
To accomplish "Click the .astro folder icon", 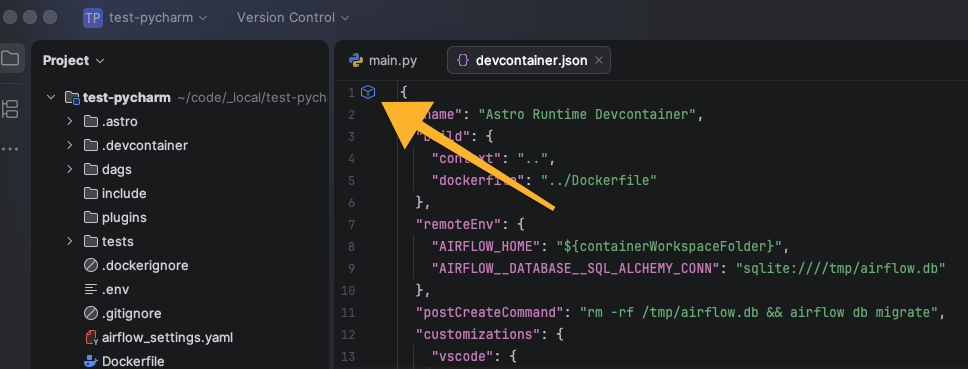I will (x=91, y=121).
